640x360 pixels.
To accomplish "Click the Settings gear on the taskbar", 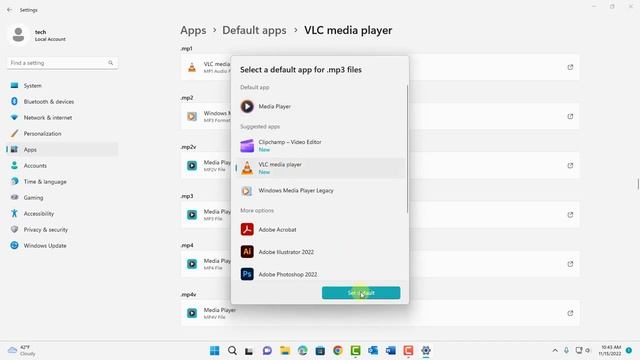I will (426, 351).
